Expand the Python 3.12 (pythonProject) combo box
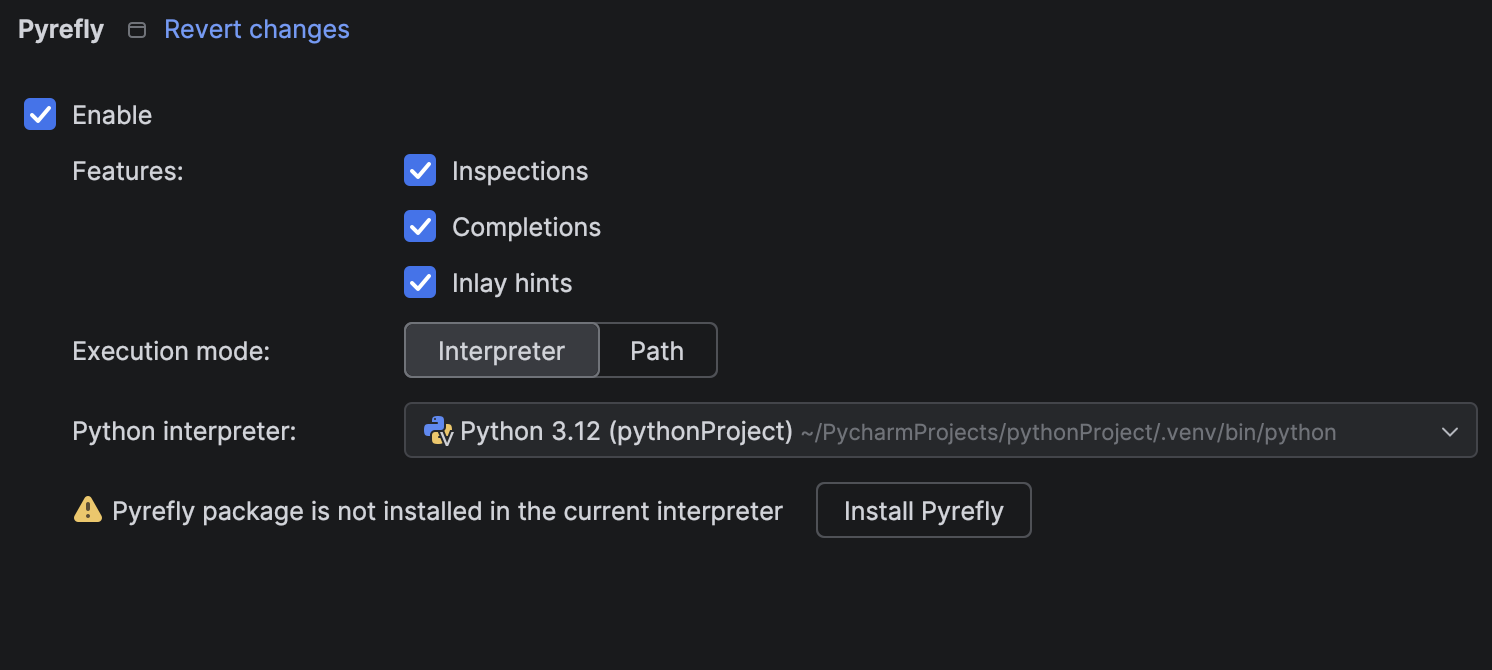Viewport: 1492px width, 670px height. click(x=940, y=431)
